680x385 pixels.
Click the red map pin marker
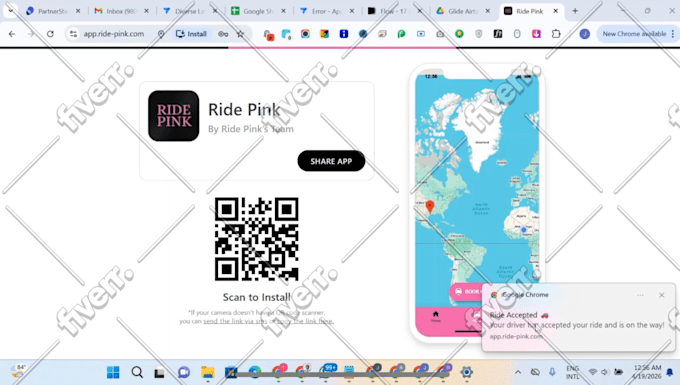[430, 207]
